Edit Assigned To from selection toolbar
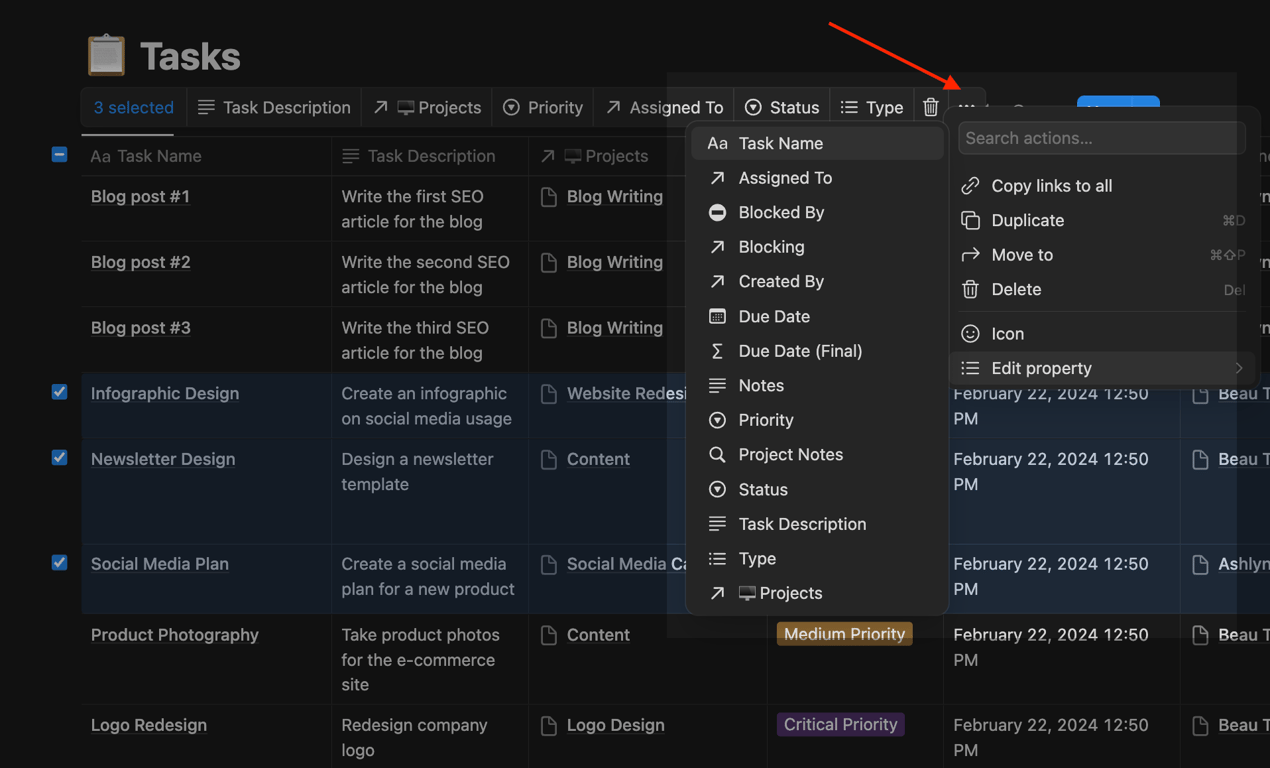The image size is (1270, 768). [664, 107]
